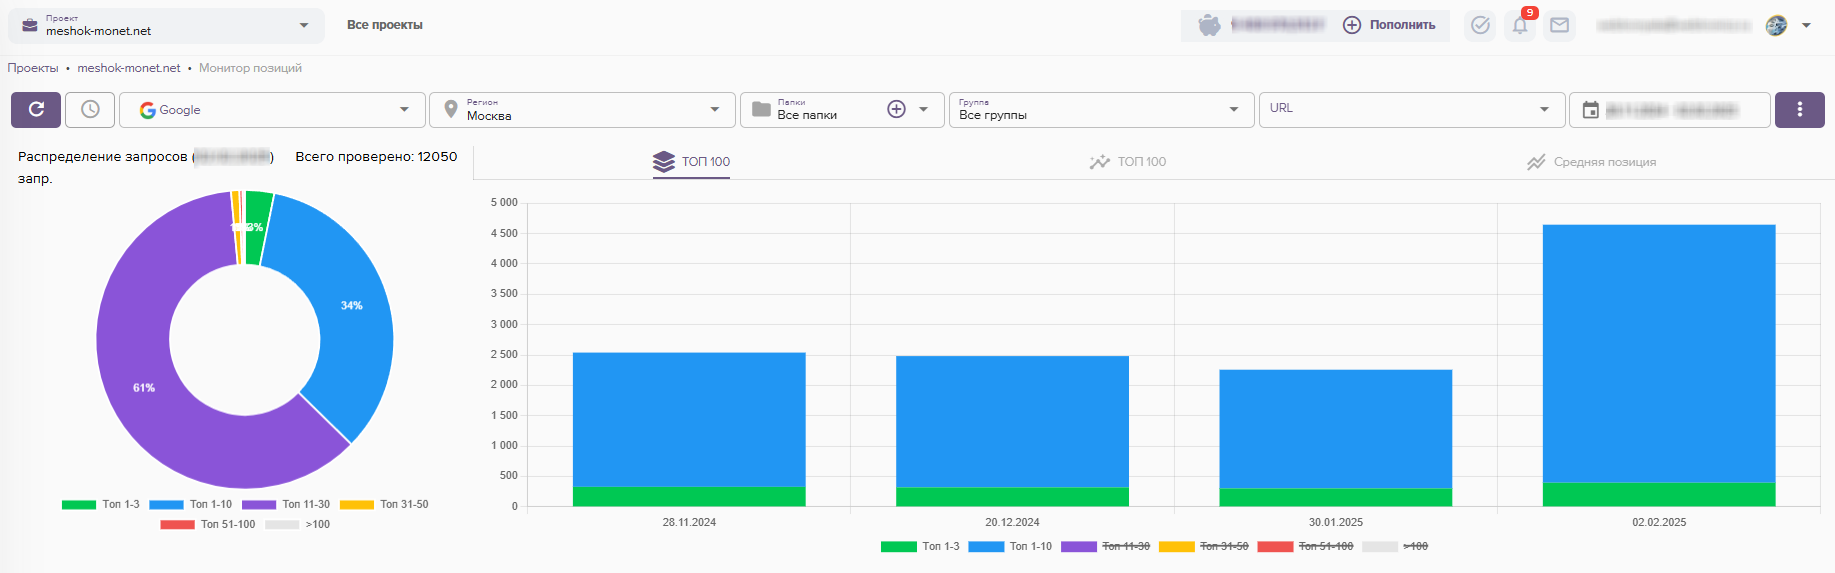Open the Все проекты link
The height and width of the screenshot is (573, 1835).
pos(384,25)
